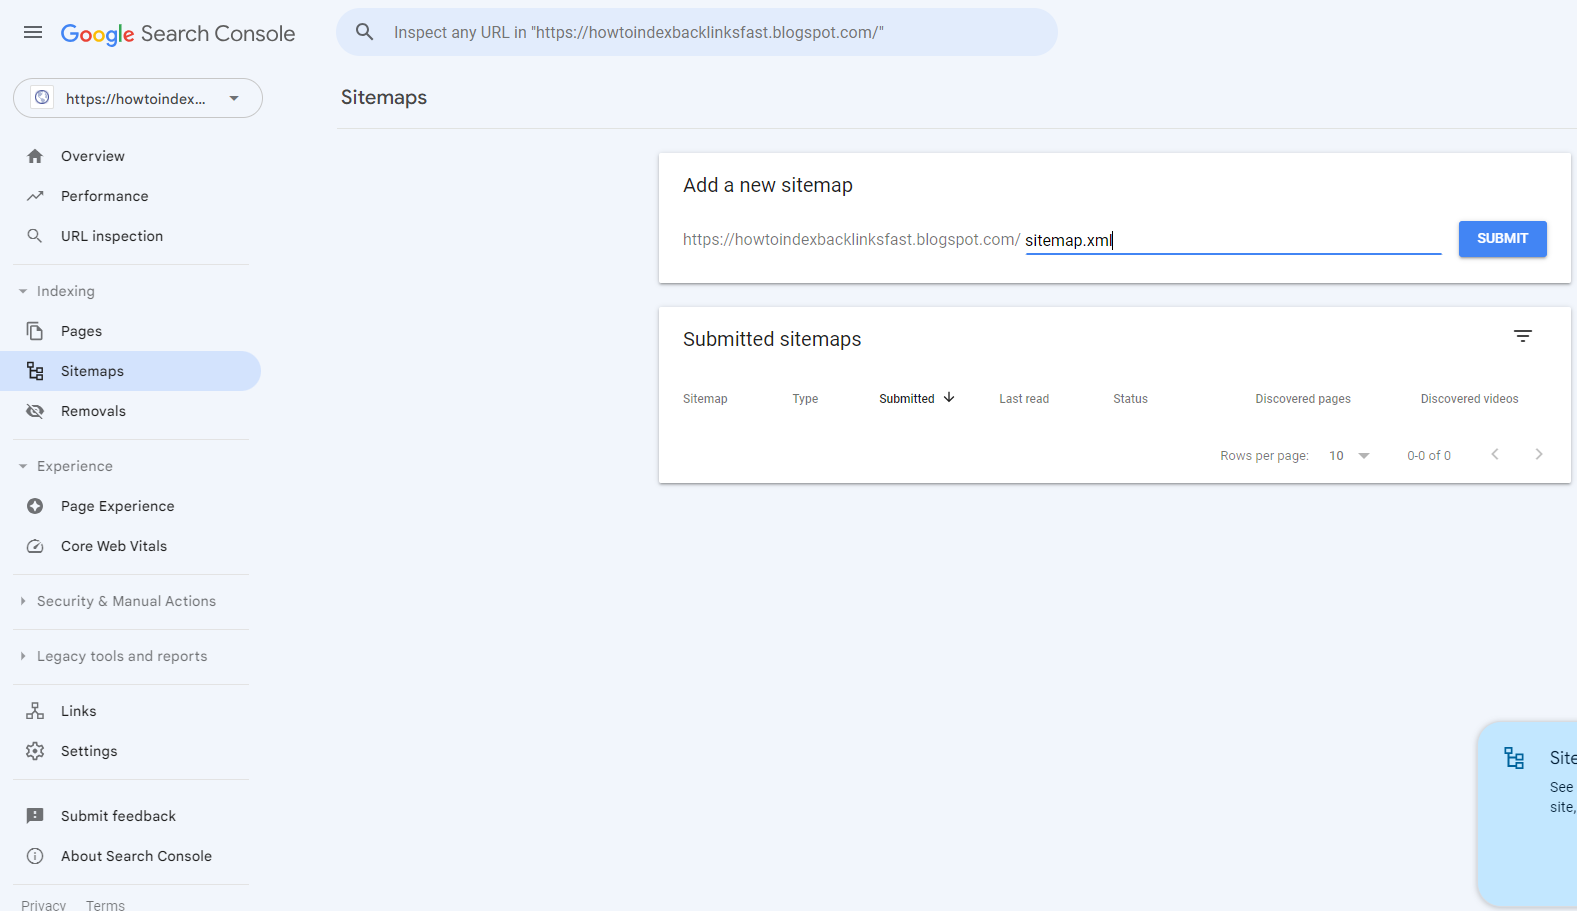Open the hamburger main menu
The image size is (1577, 911).
coord(33,32)
